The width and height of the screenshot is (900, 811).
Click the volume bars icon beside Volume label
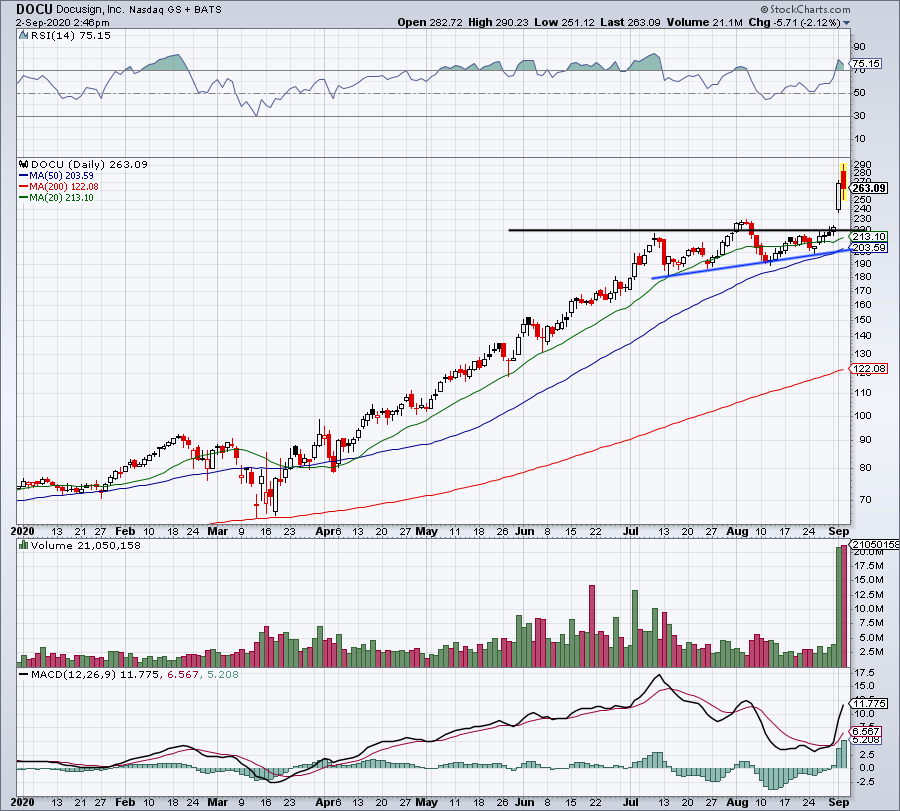23,545
